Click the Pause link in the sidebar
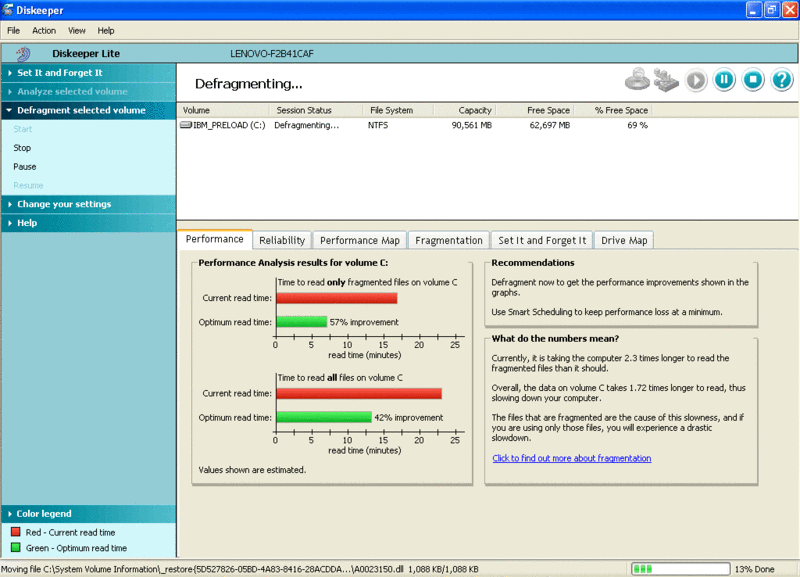This screenshot has height=577, width=800. pyautogui.click(x=24, y=167)
